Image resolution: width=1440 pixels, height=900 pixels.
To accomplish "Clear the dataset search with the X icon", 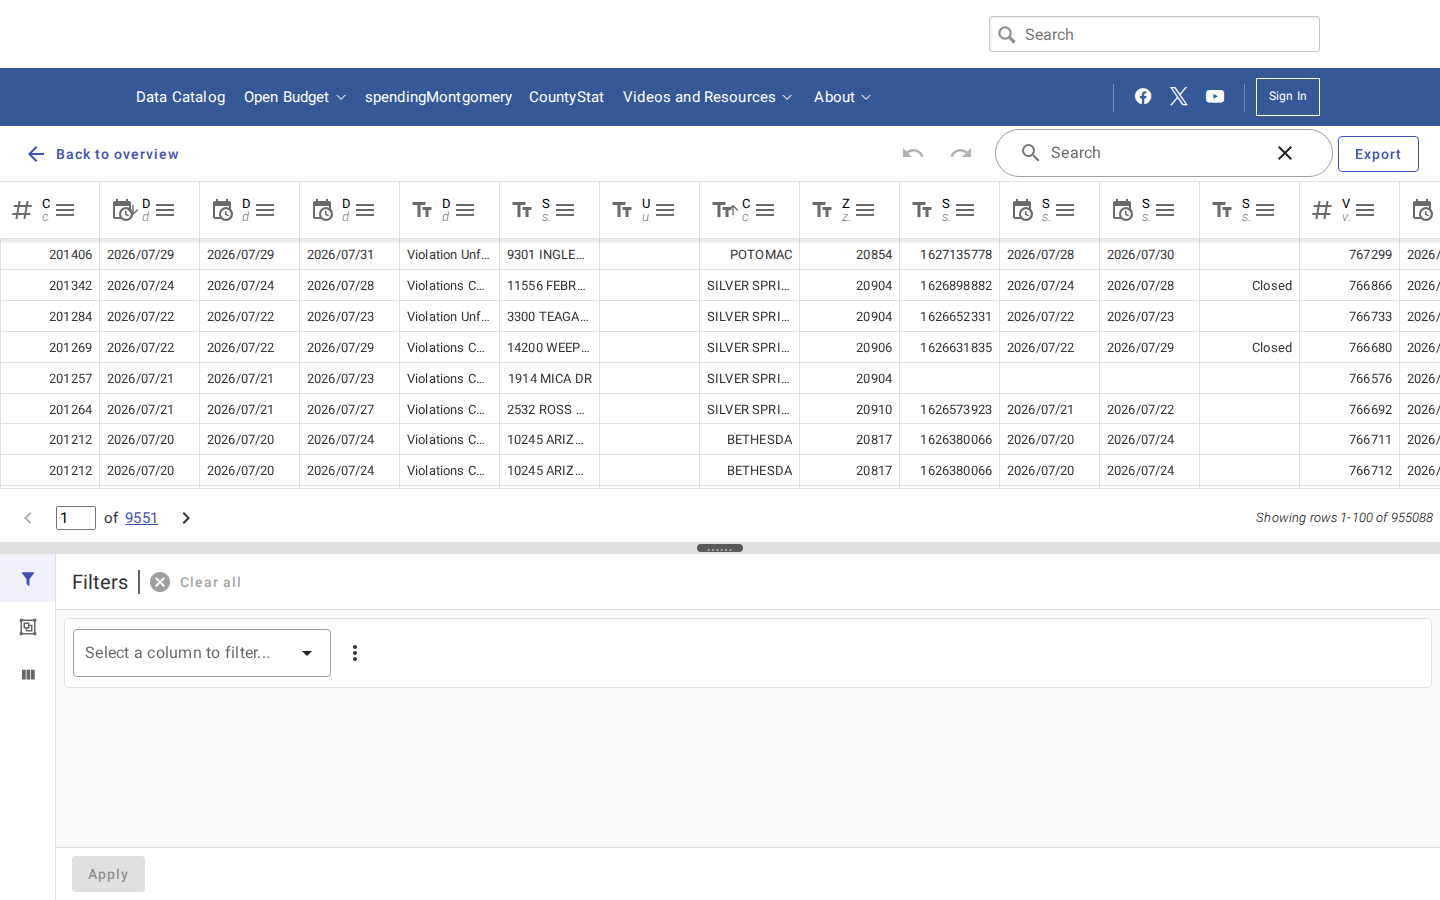I will (1285, 153).
